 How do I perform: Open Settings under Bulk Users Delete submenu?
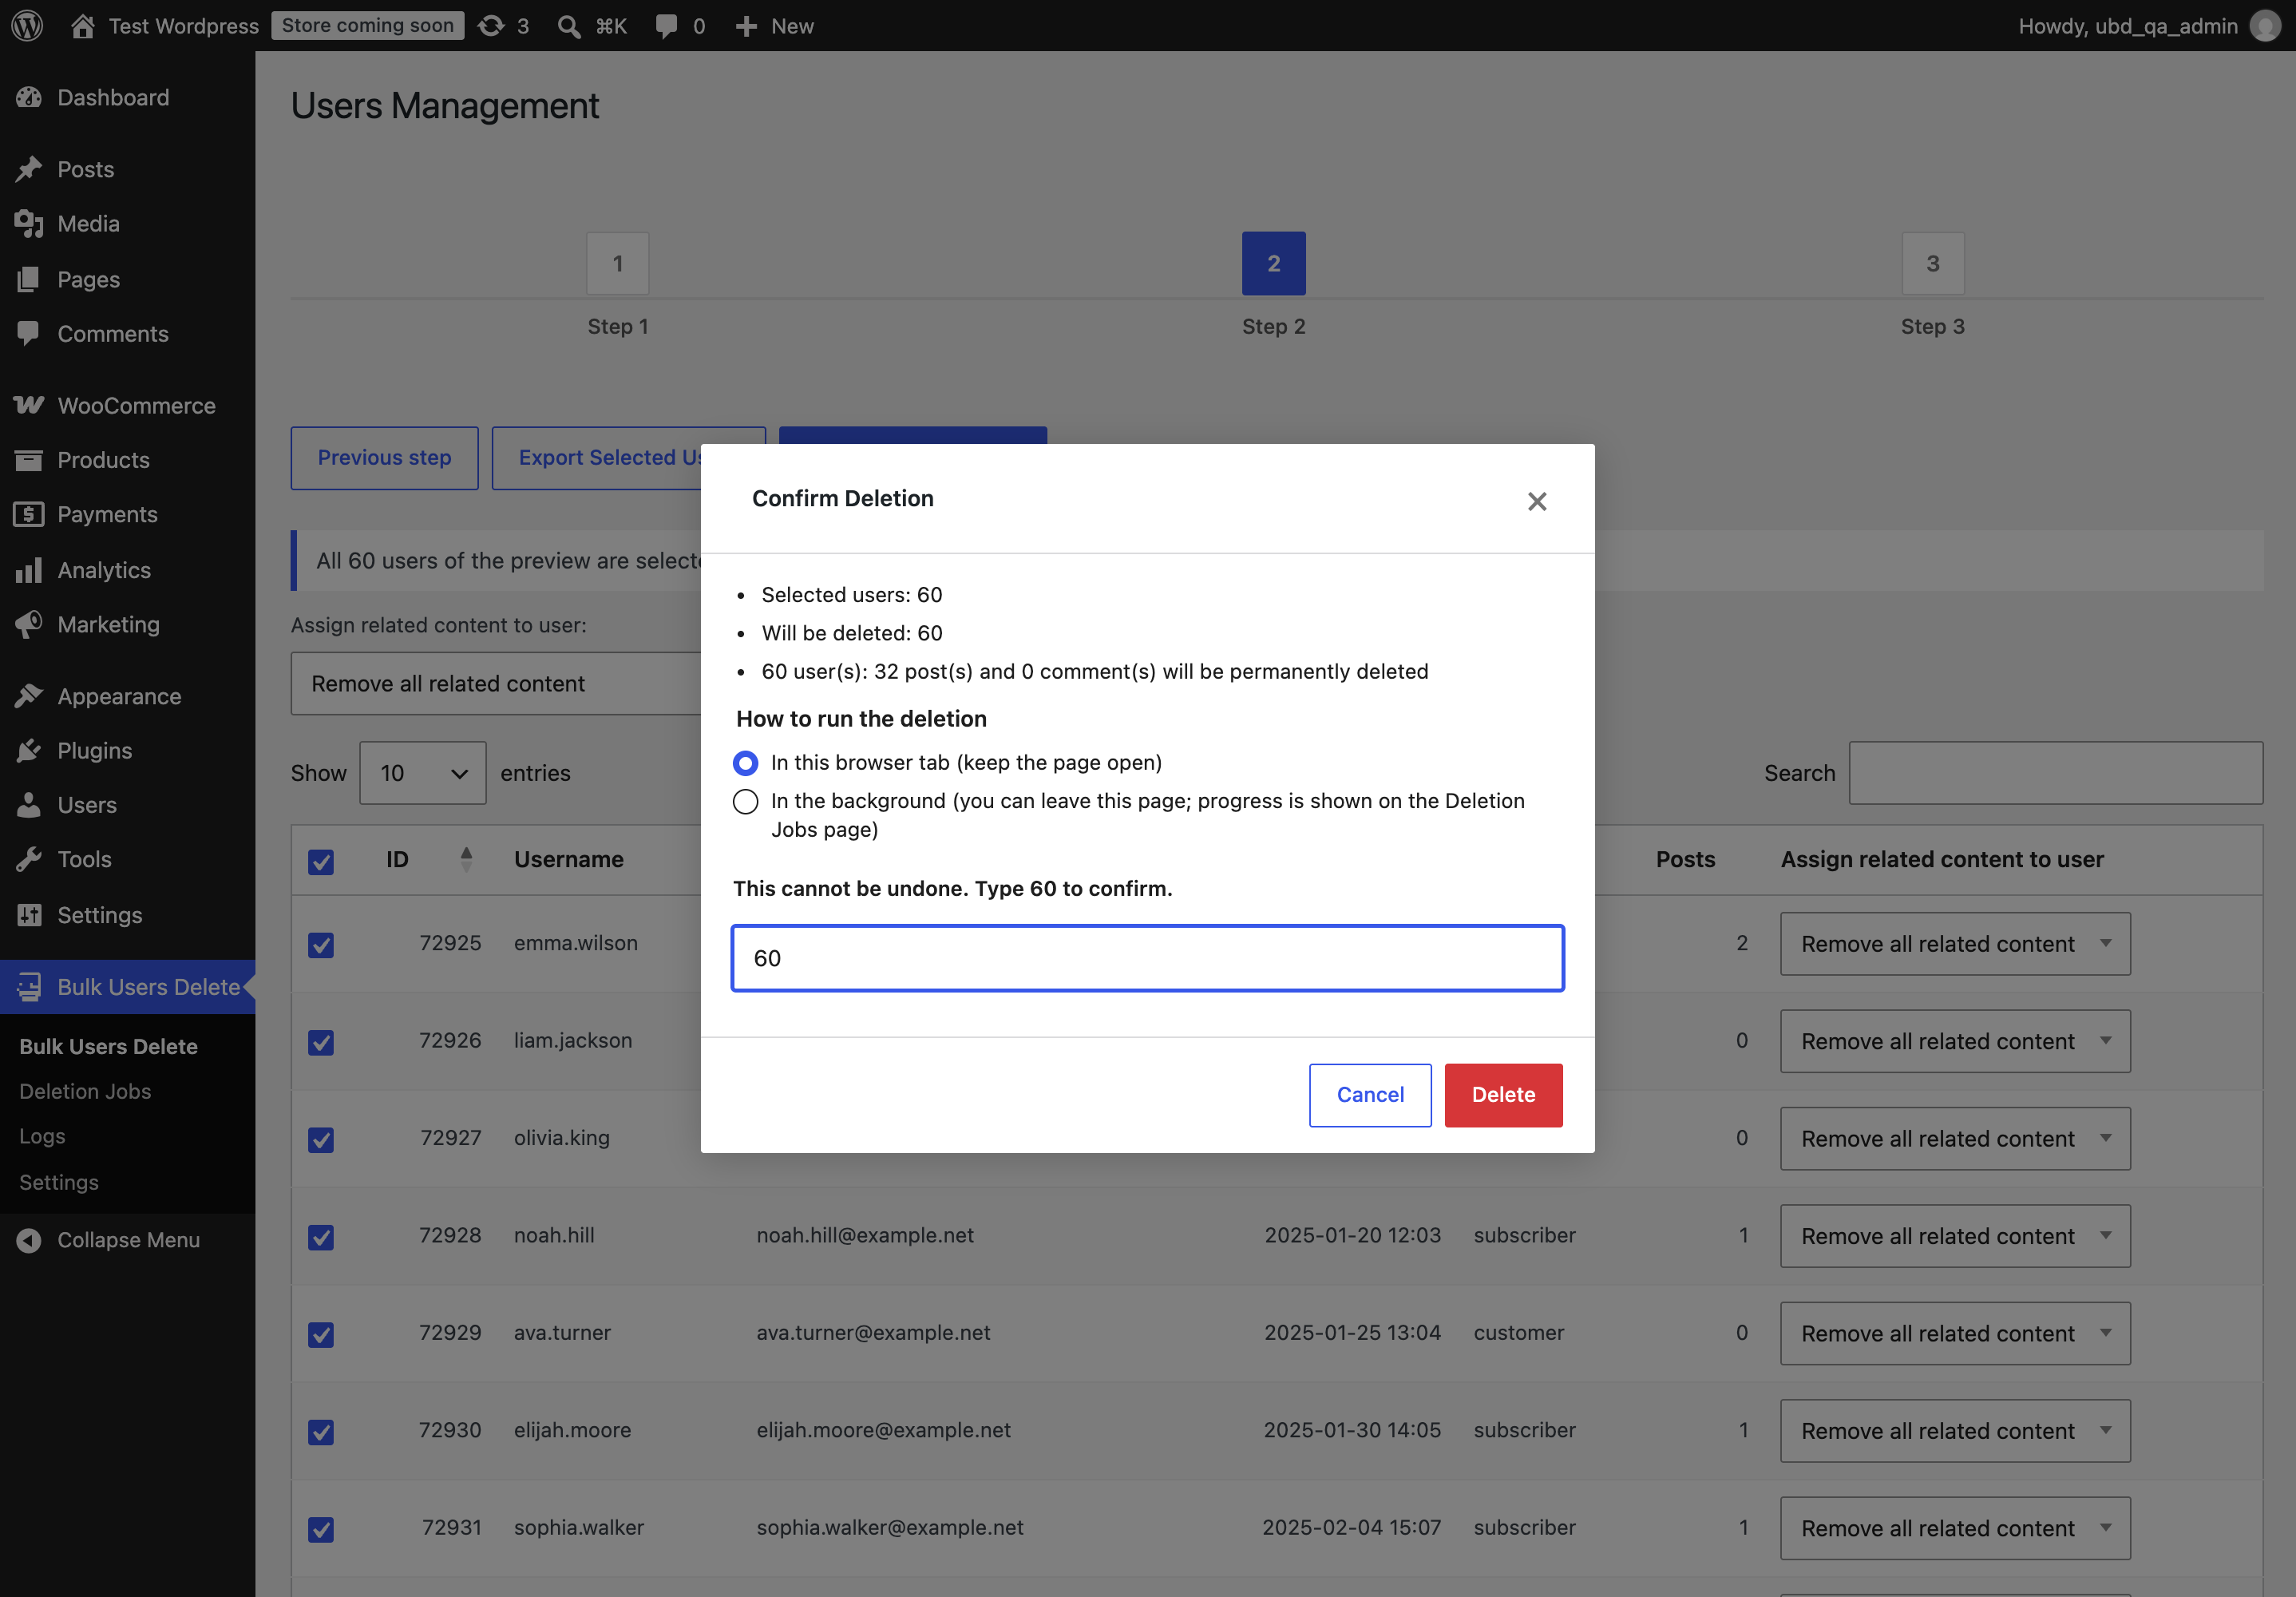pyautogui.click(x=59, y=1182)
